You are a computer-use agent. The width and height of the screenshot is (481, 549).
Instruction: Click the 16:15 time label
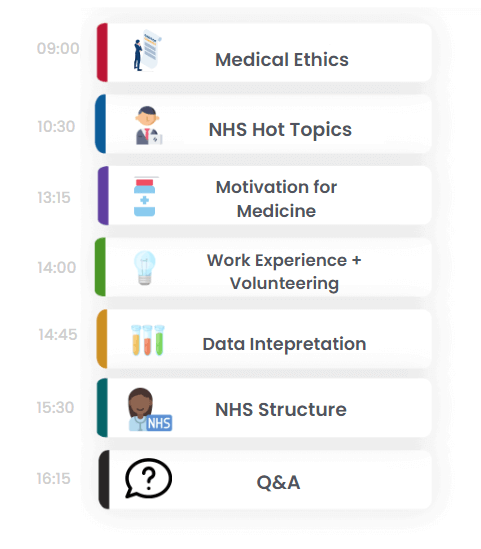point(54,478)
